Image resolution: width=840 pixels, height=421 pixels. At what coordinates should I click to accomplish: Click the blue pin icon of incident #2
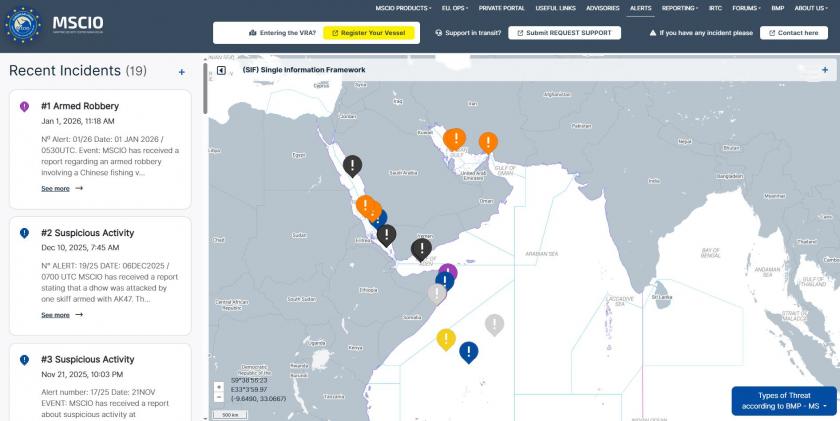(24, 233)
